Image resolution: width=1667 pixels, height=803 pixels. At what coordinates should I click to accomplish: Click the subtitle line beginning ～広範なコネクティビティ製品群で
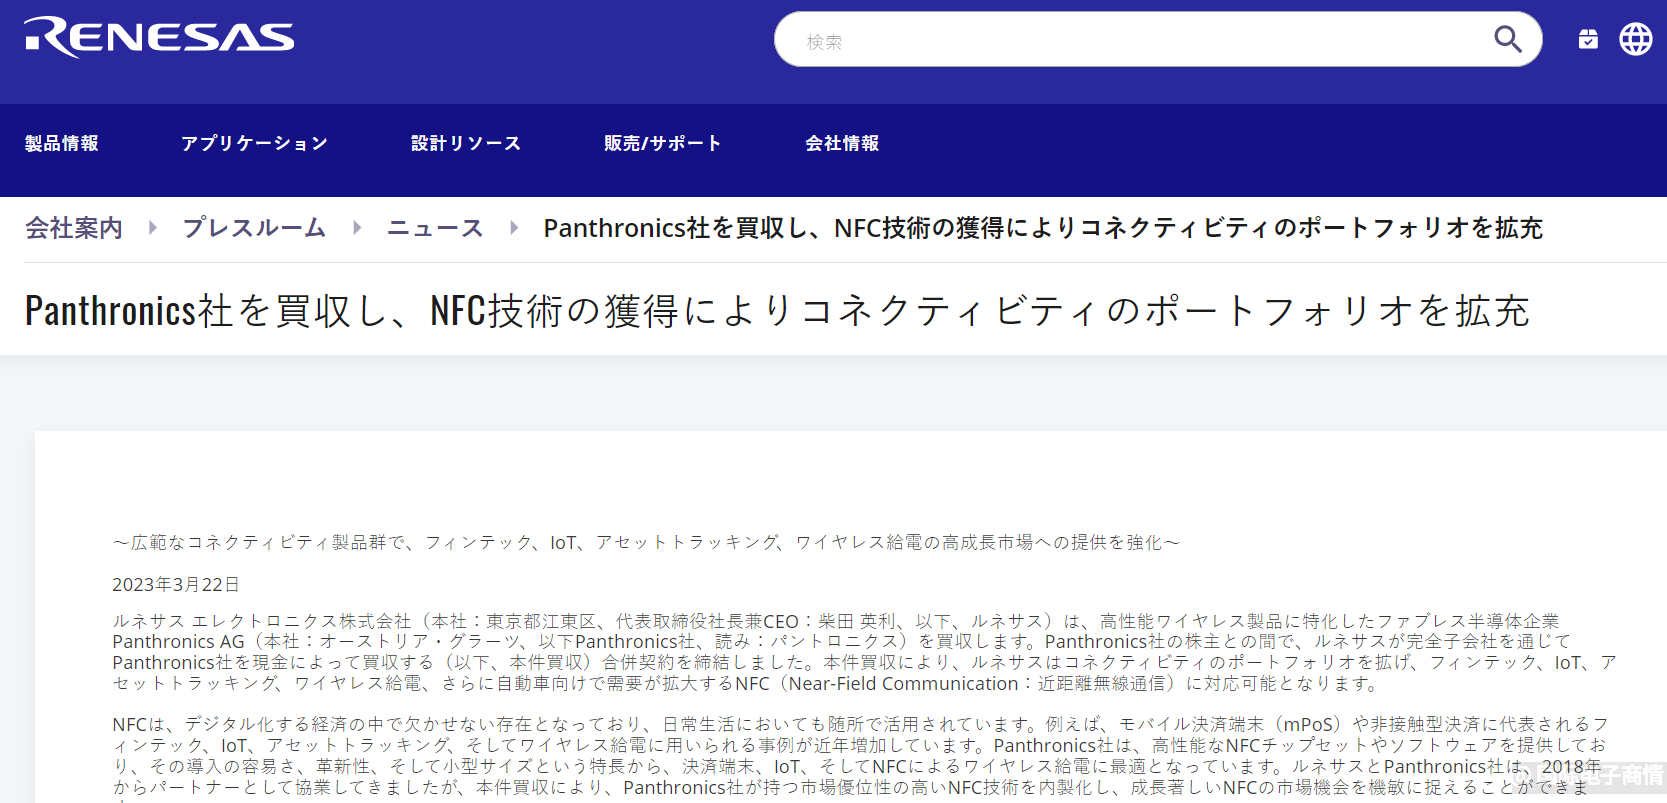click(646, 542)
